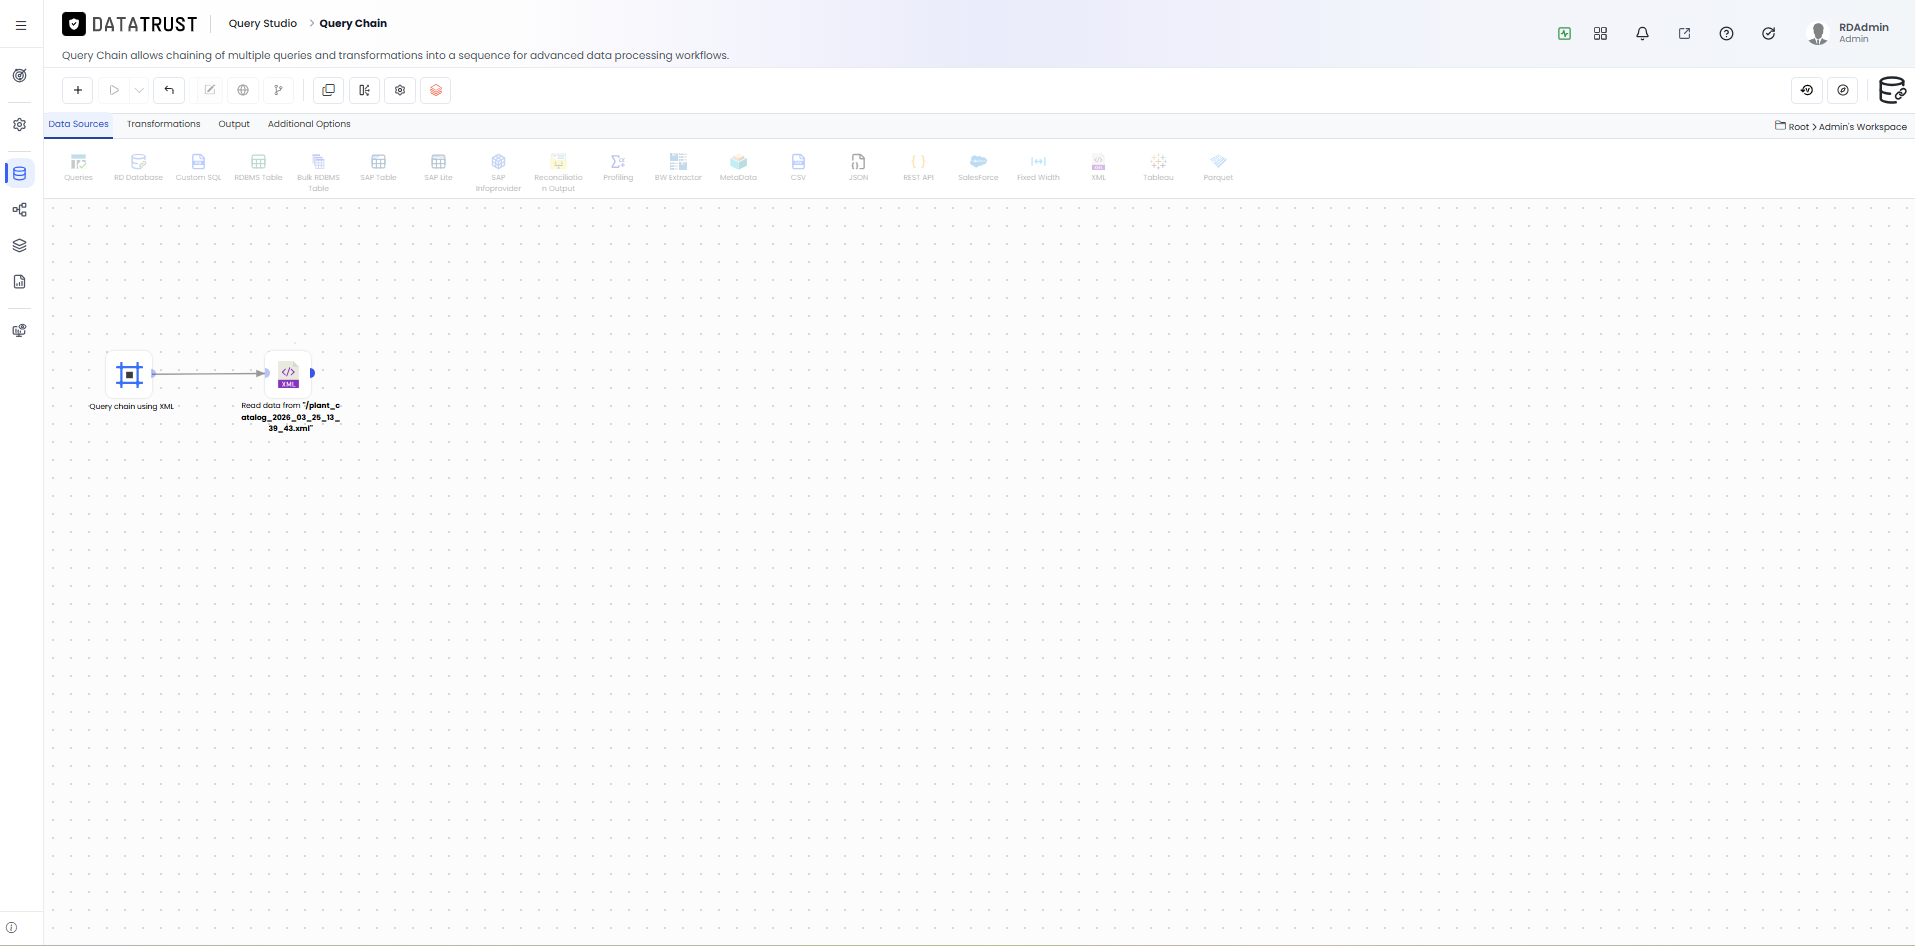The width and height of the screenshot is (1915, 946).
Task: Choose the Parquet data source icon
Action: [x=1218, y=167]
